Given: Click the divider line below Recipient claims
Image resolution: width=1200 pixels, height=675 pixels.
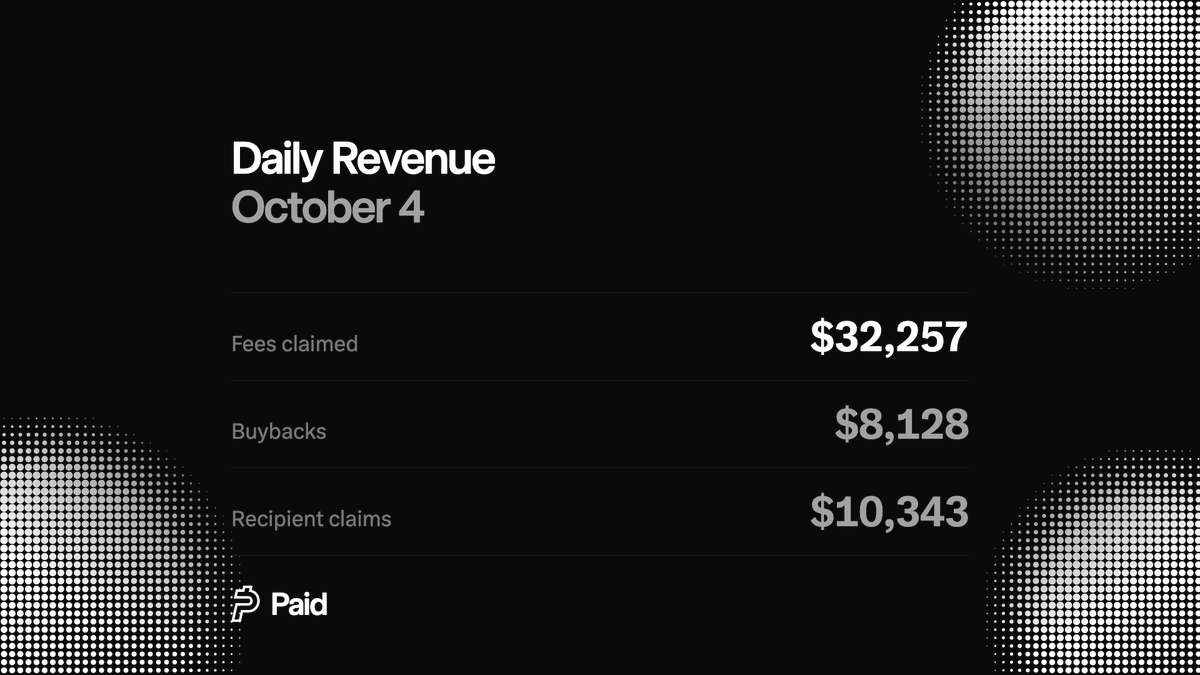Looking at the screenshot, I should 600,556.
